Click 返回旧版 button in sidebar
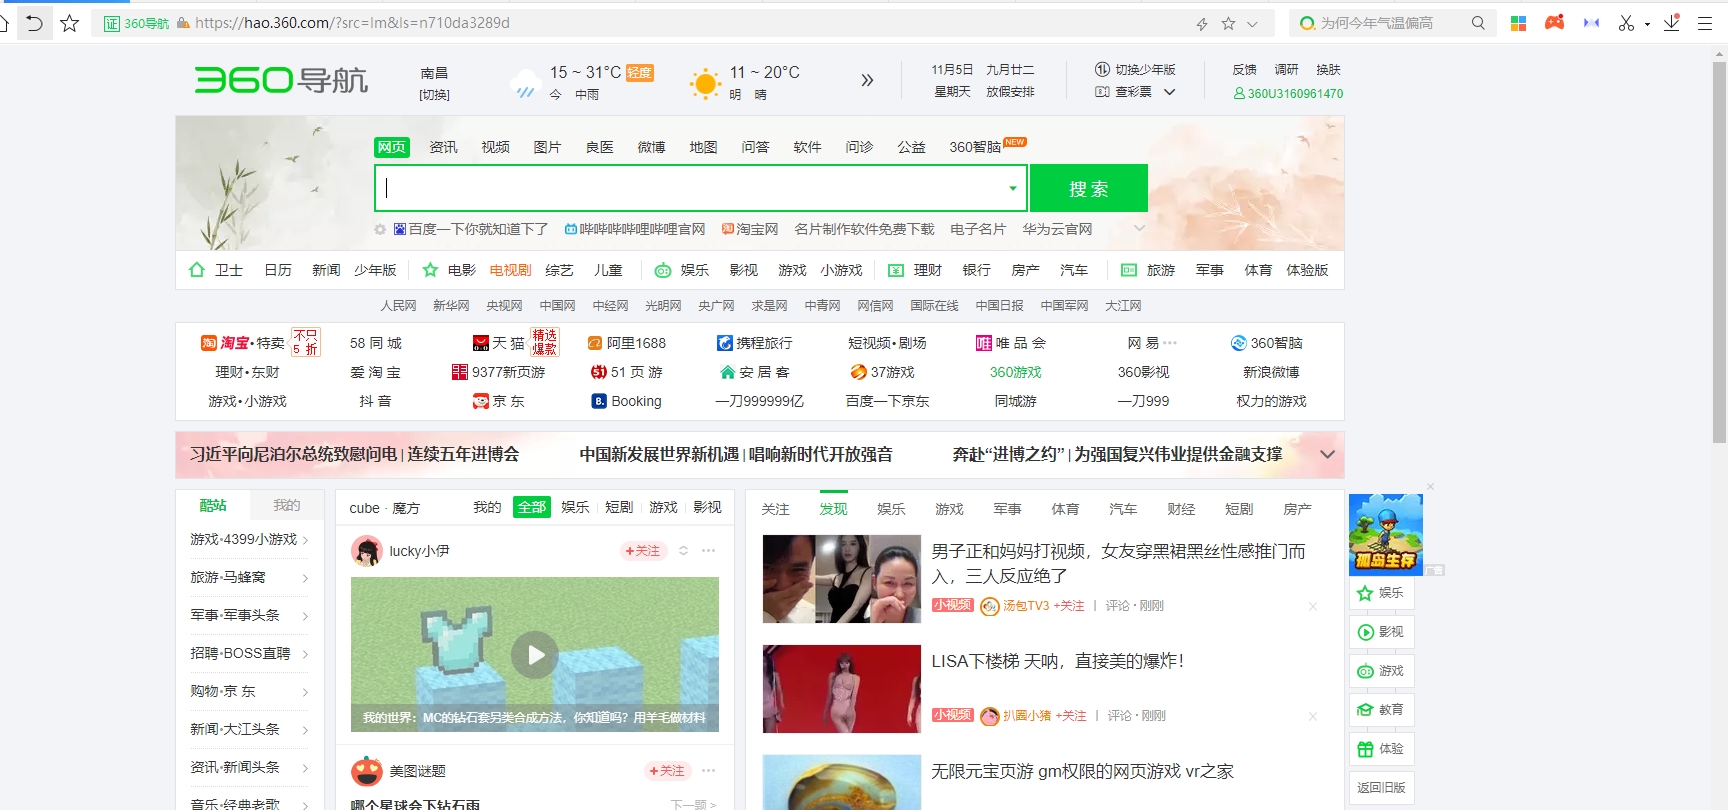The image size is (1728, 810). click(x=1381, y=788)
